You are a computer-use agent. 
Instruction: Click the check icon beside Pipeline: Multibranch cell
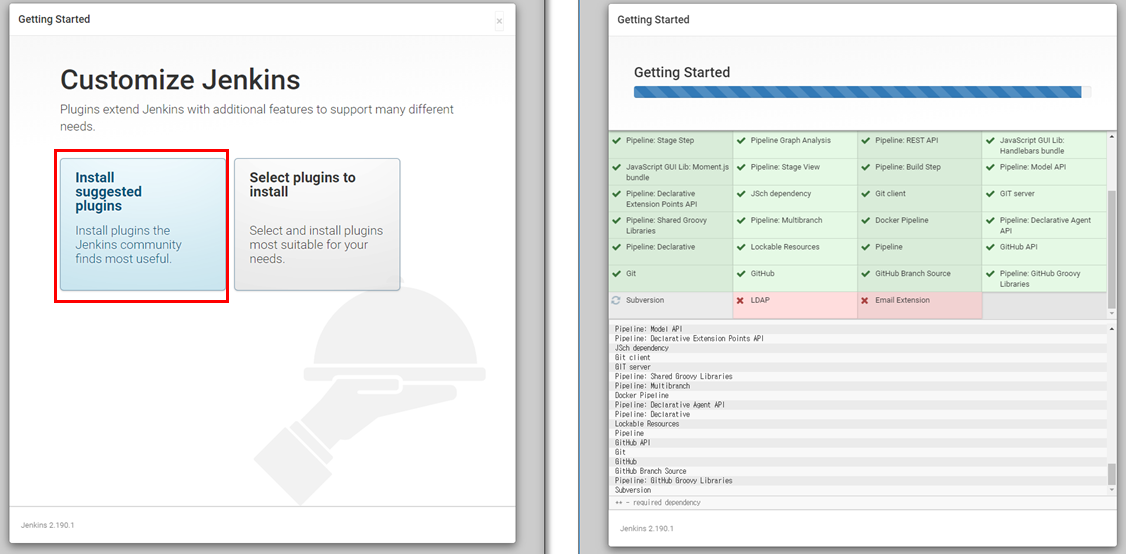coord(741,221)
